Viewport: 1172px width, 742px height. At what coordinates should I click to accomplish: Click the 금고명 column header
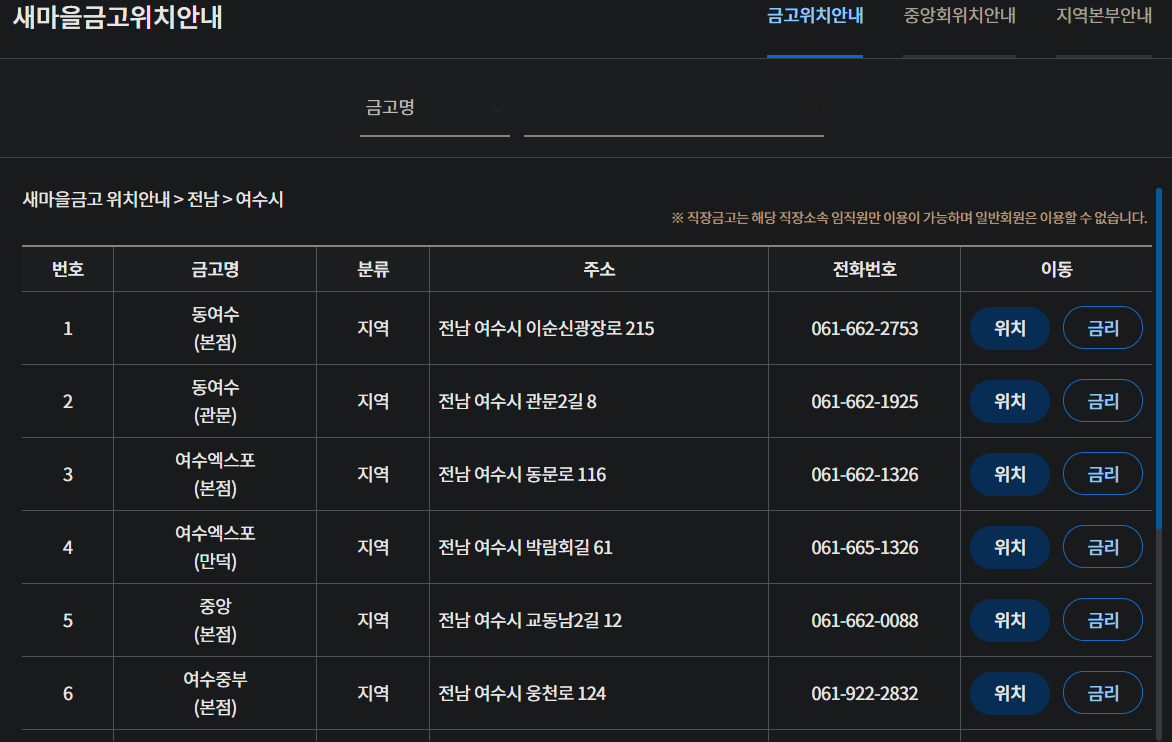tap(215, 269)
